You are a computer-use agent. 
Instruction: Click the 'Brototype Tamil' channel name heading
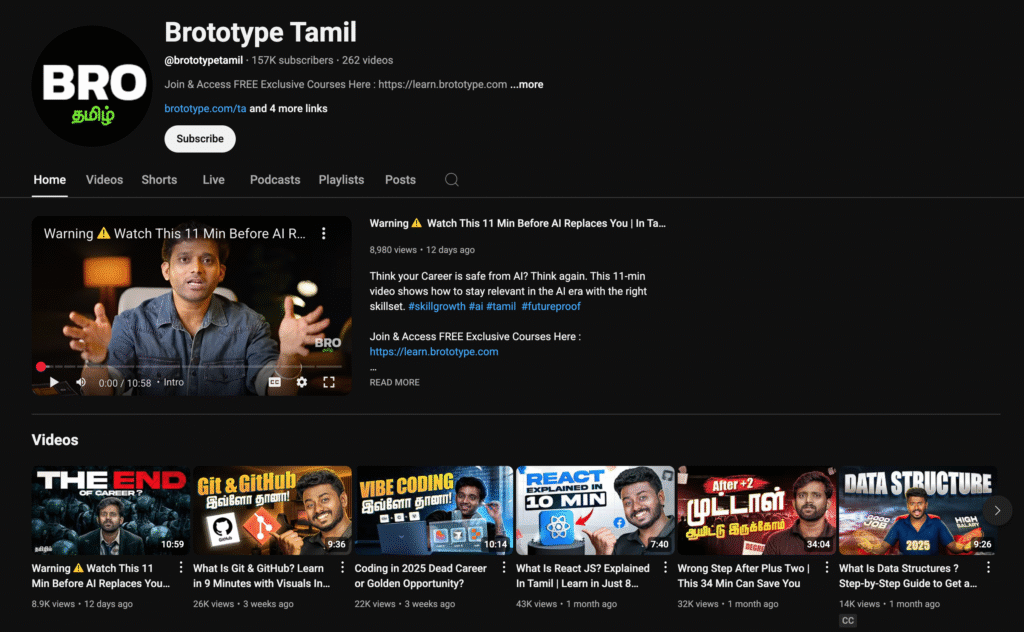(x=261, y=32)
